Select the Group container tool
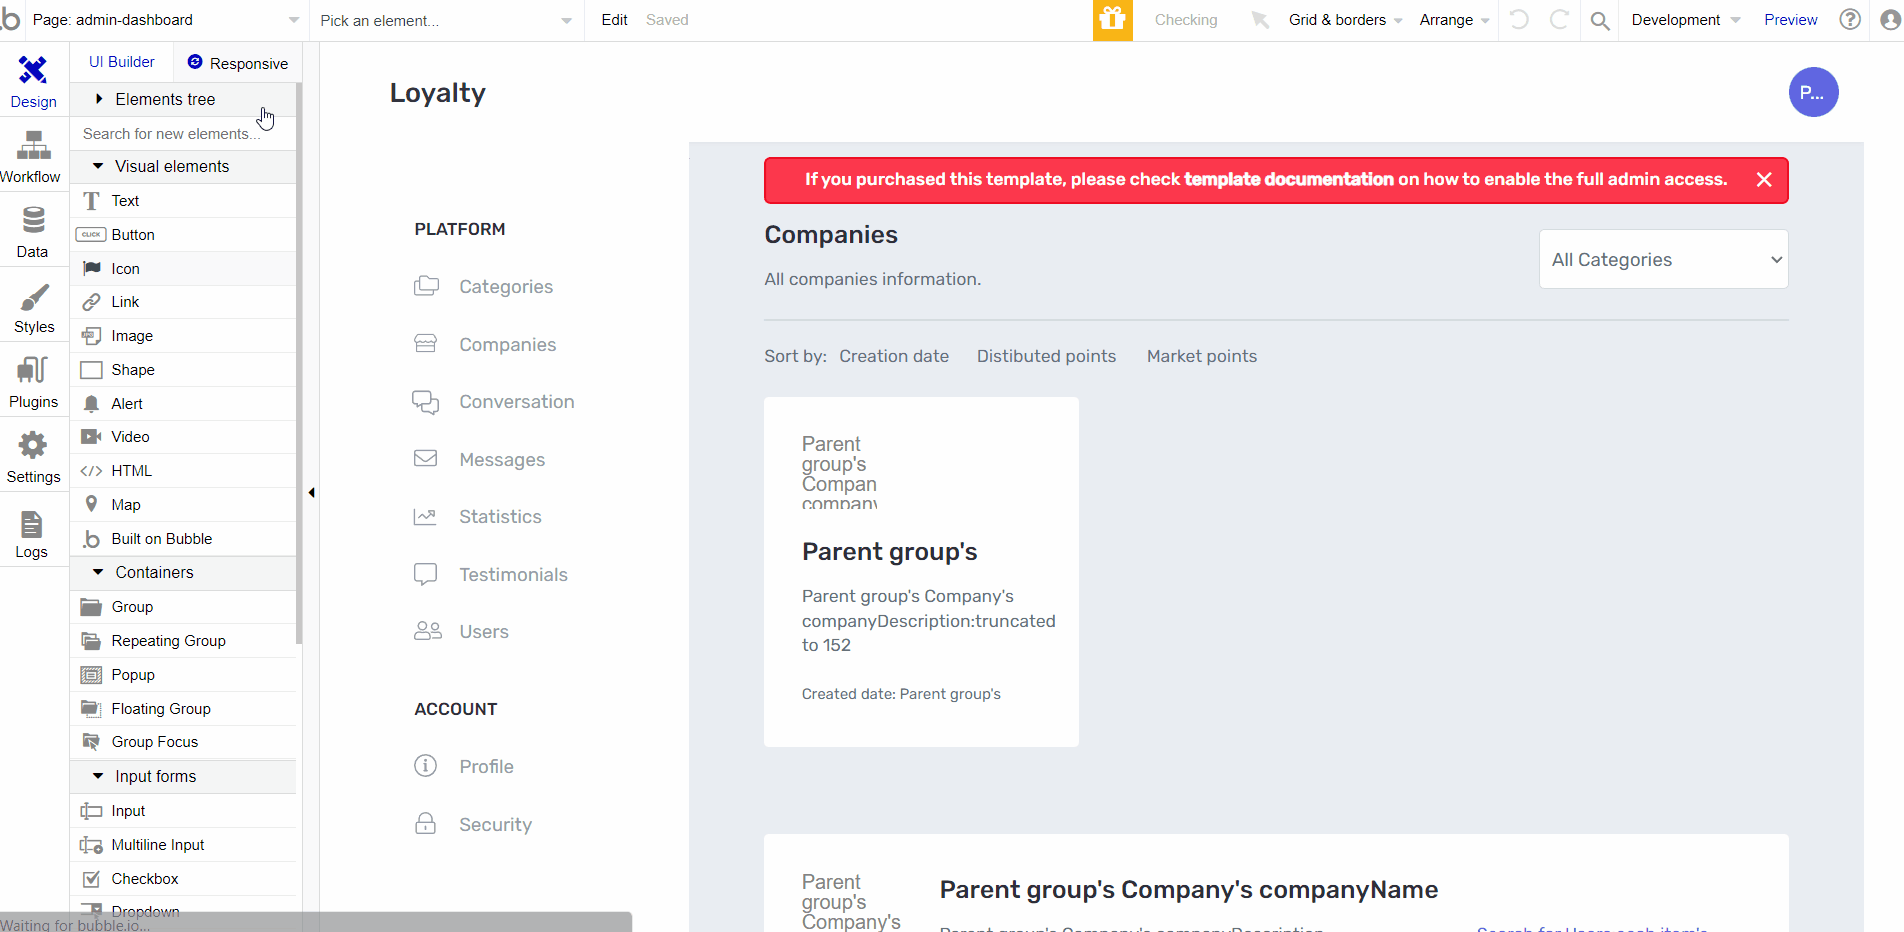 coord(183,607)
